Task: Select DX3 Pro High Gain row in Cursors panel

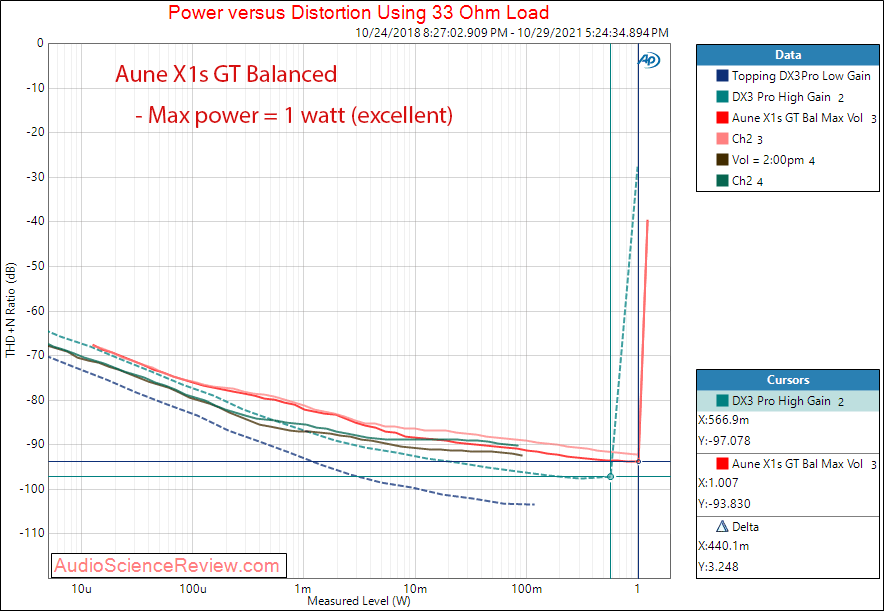Action: click(x=788, y=401)
